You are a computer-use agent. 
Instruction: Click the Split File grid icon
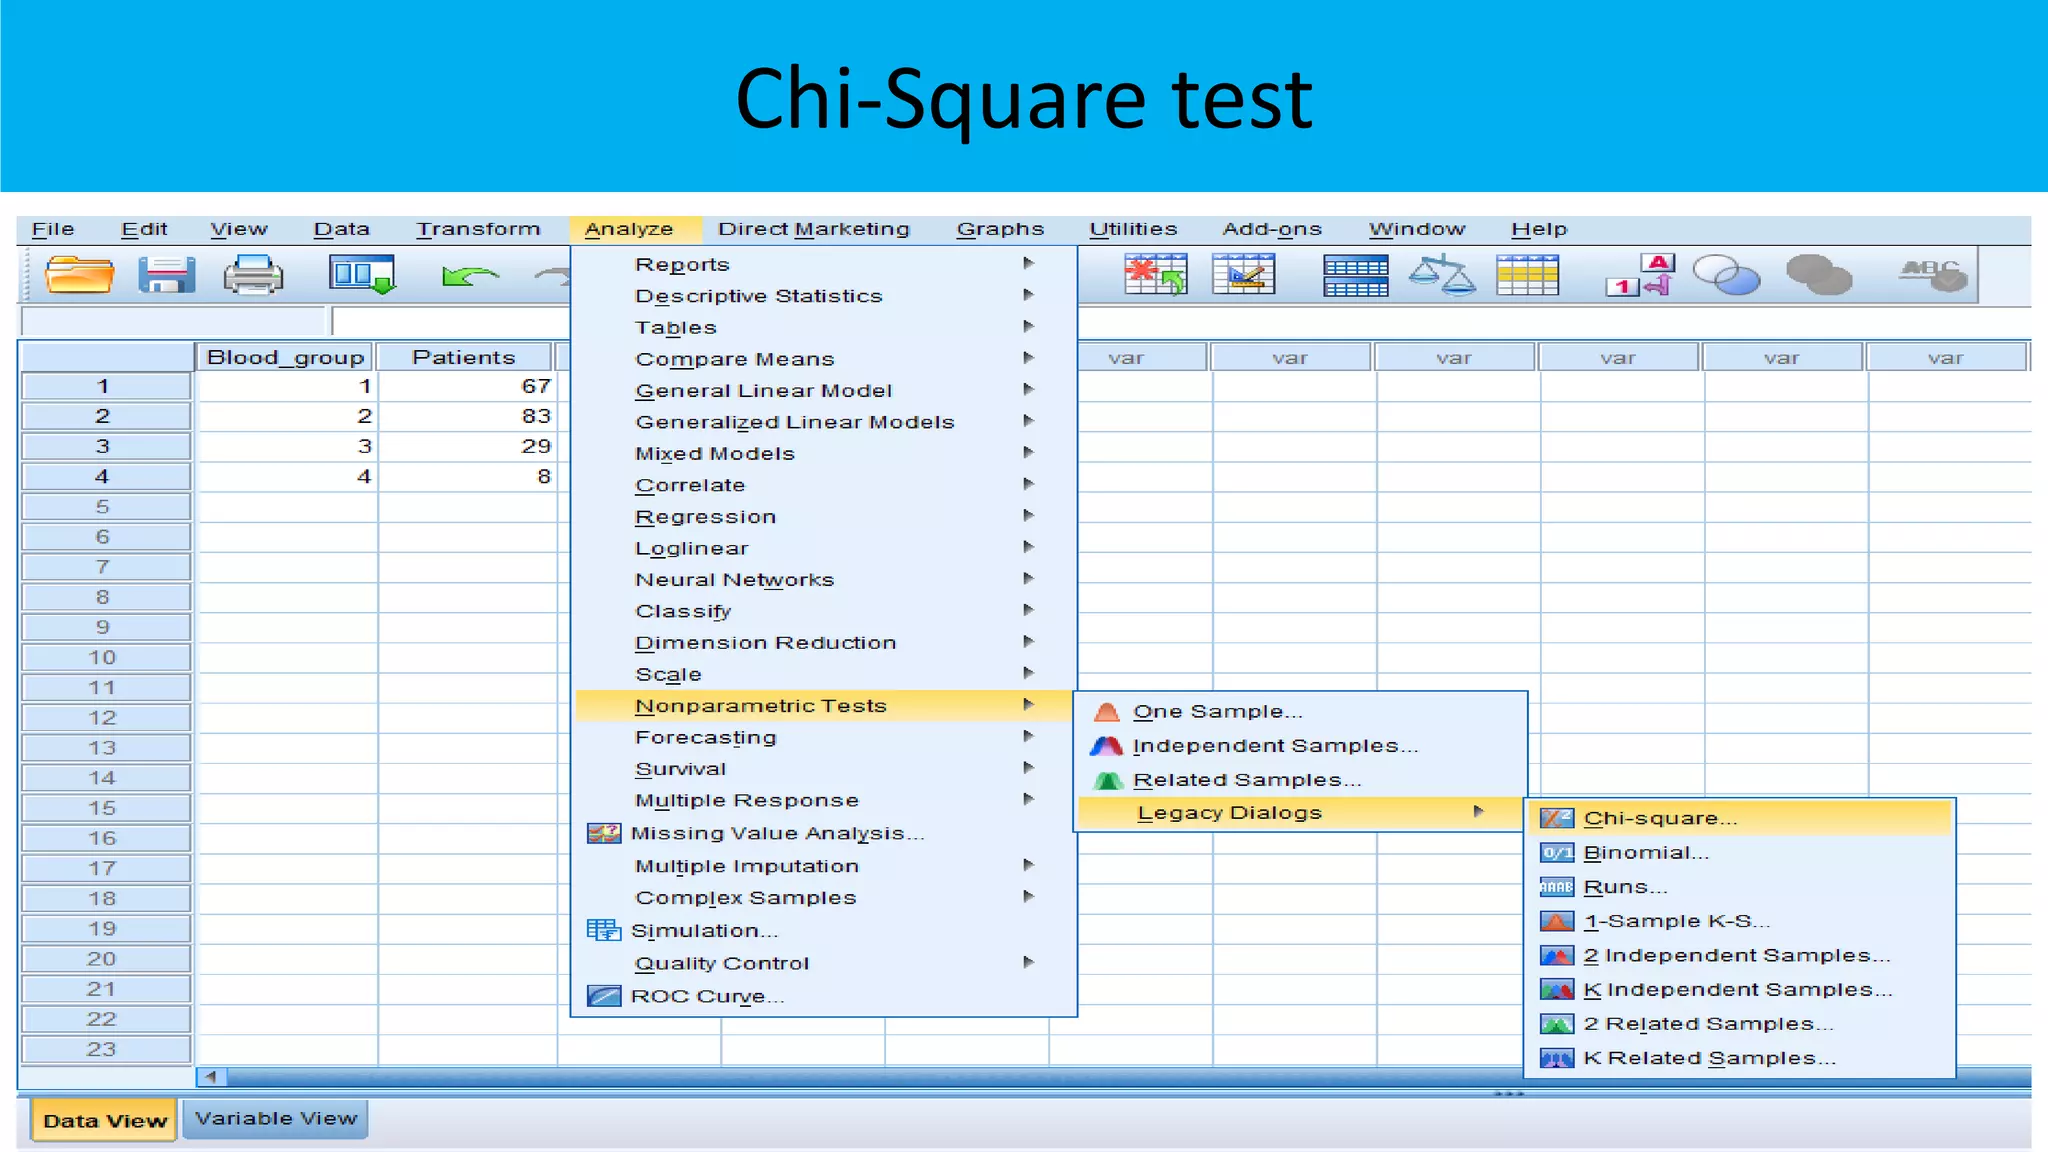click(x=1355, y=276)
